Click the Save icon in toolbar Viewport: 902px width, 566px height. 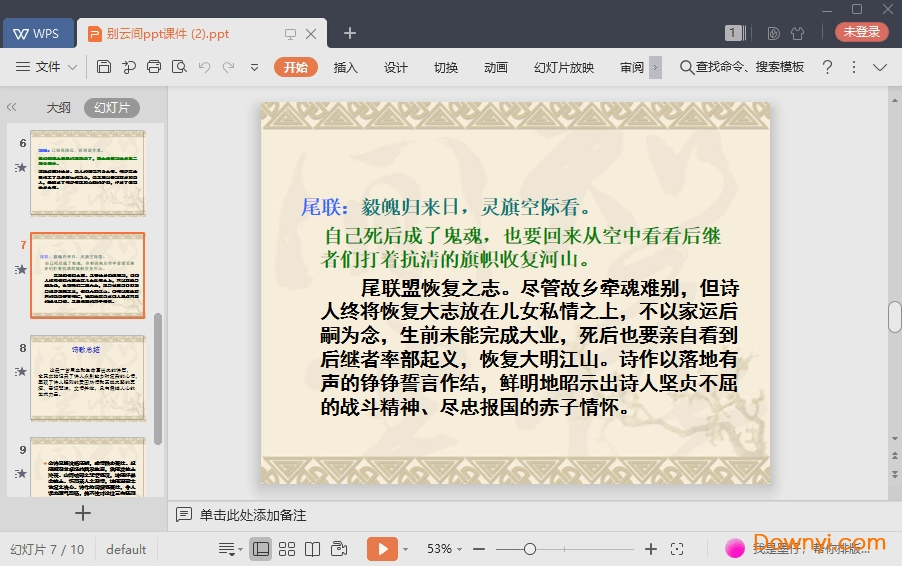coord(104,67)
